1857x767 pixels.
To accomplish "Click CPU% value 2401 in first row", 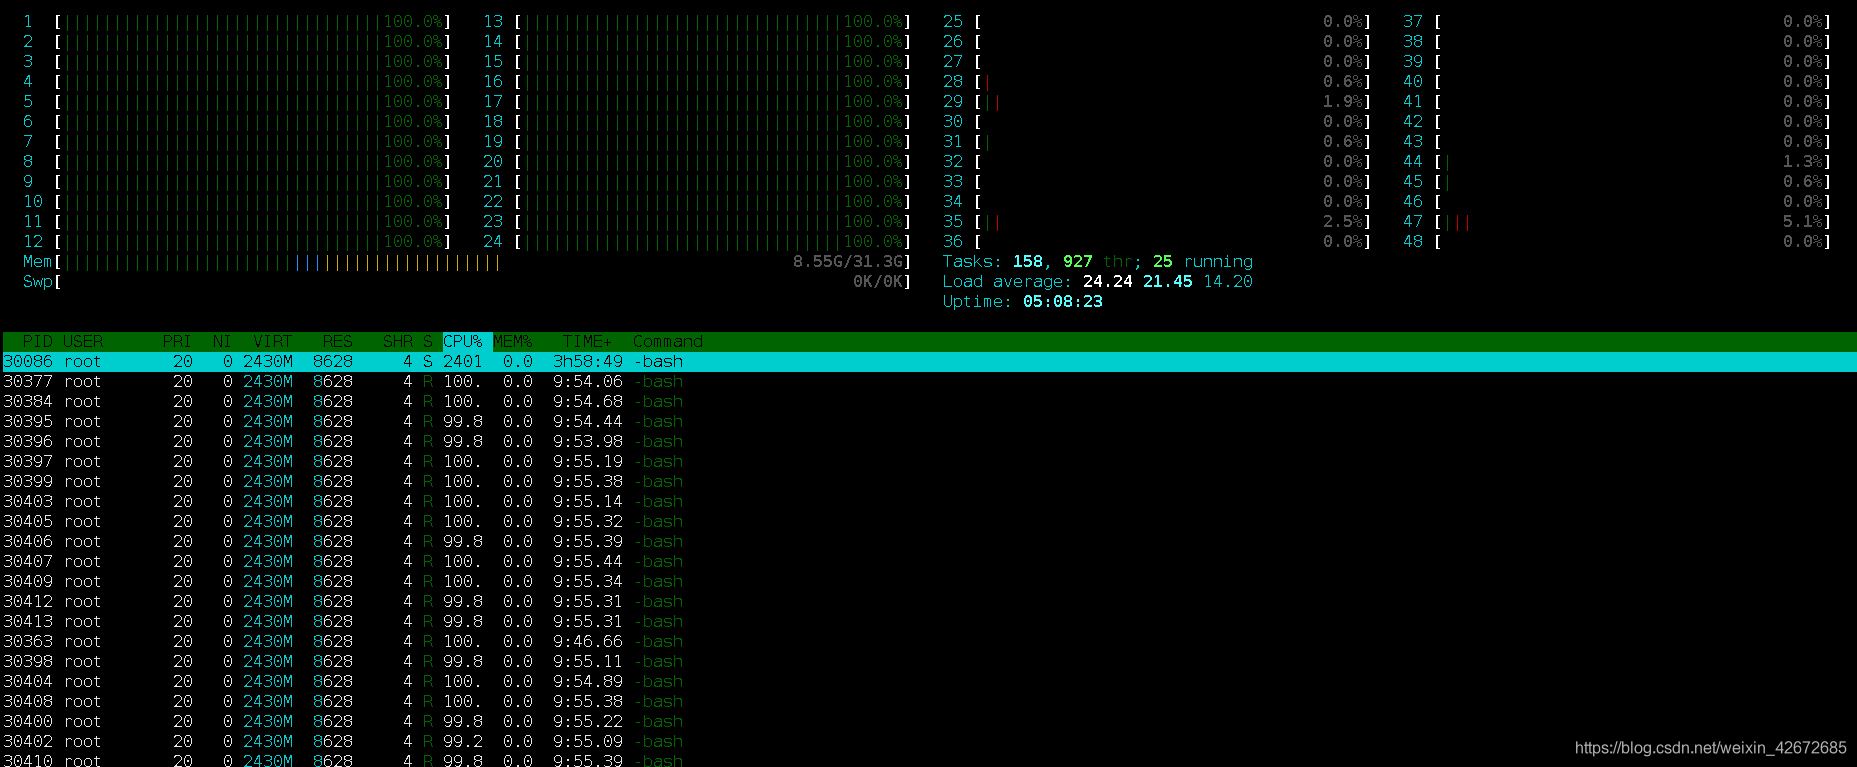I will pos(463,362).
